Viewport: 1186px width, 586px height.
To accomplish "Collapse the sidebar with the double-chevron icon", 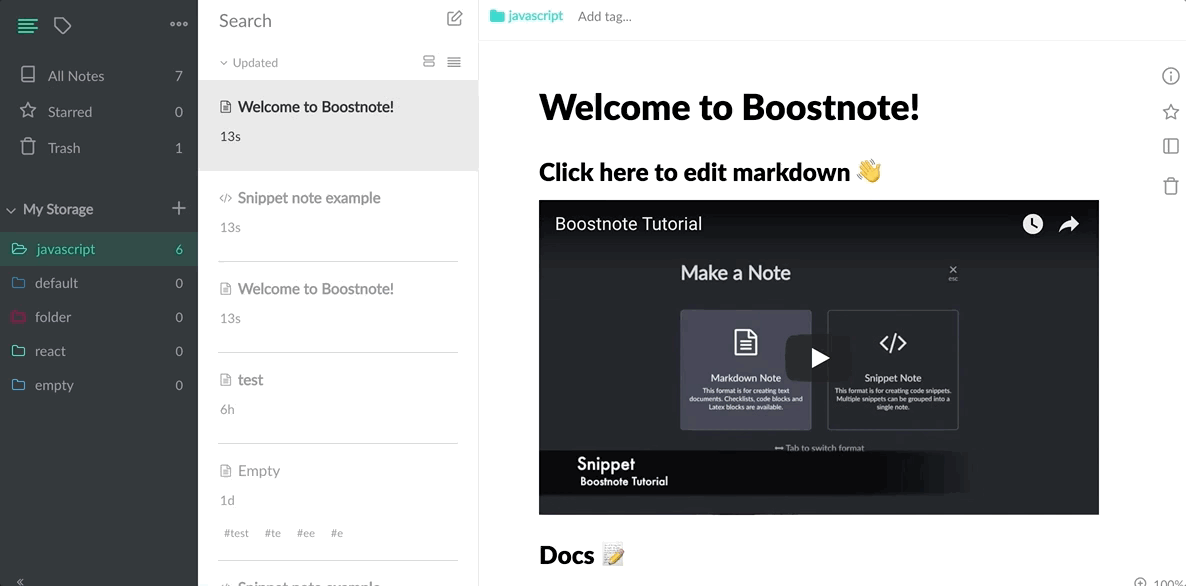I will click(20, 581).
